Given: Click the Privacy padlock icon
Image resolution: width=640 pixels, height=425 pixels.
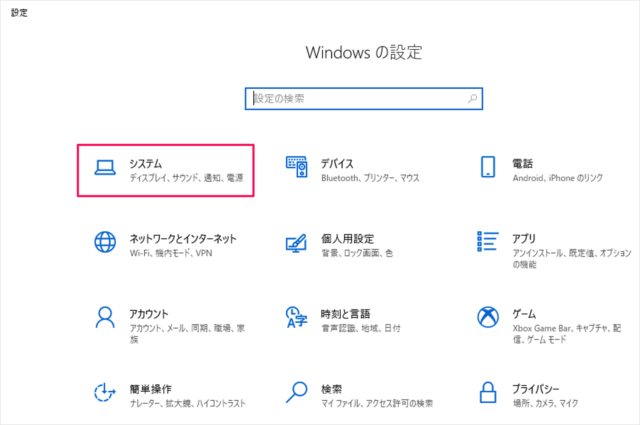Looking at the screenshot, I should point(488,392).
